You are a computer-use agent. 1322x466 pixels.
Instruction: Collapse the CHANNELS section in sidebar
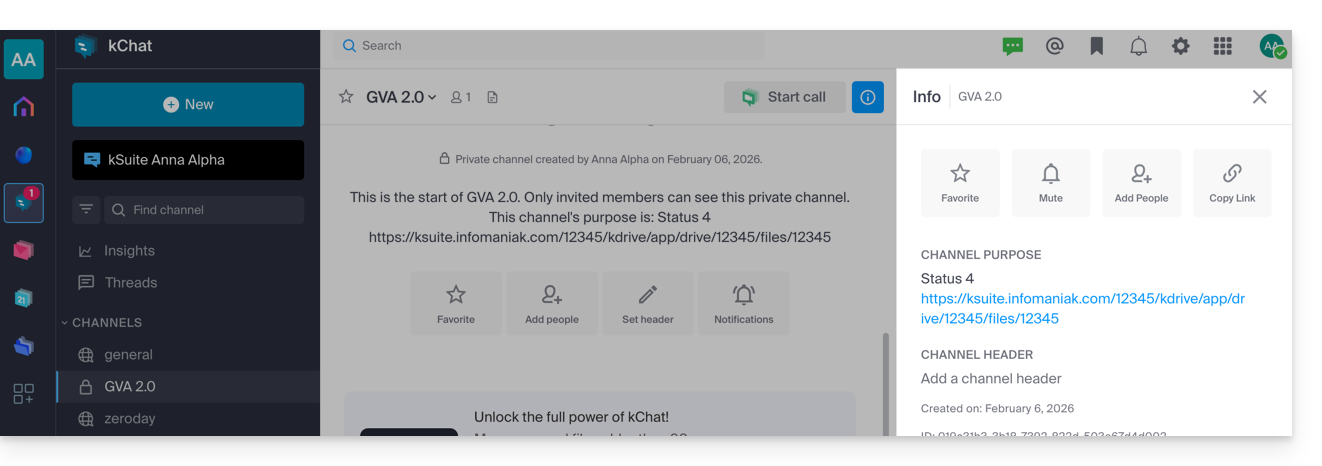[x=101, y=323]
